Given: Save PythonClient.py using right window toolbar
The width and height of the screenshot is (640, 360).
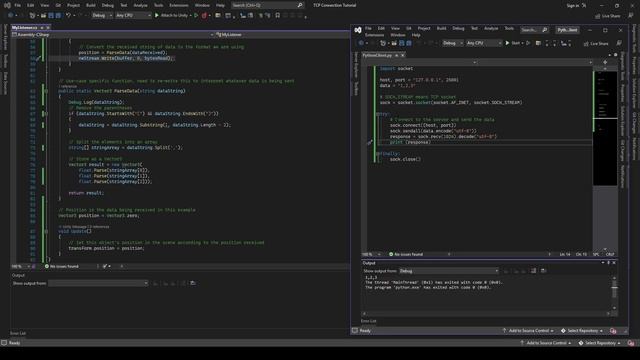Looking at the screenshot, I should coord(402,43).
